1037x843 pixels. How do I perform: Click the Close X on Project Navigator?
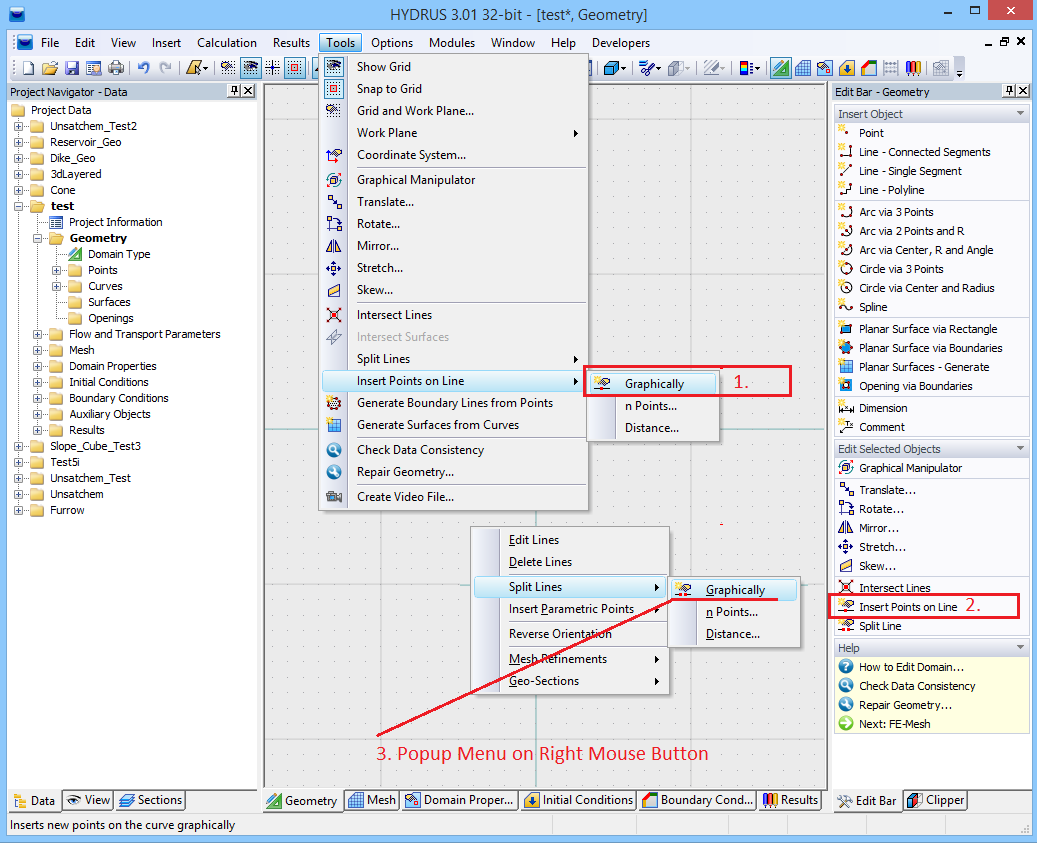(x=248, y=91)
